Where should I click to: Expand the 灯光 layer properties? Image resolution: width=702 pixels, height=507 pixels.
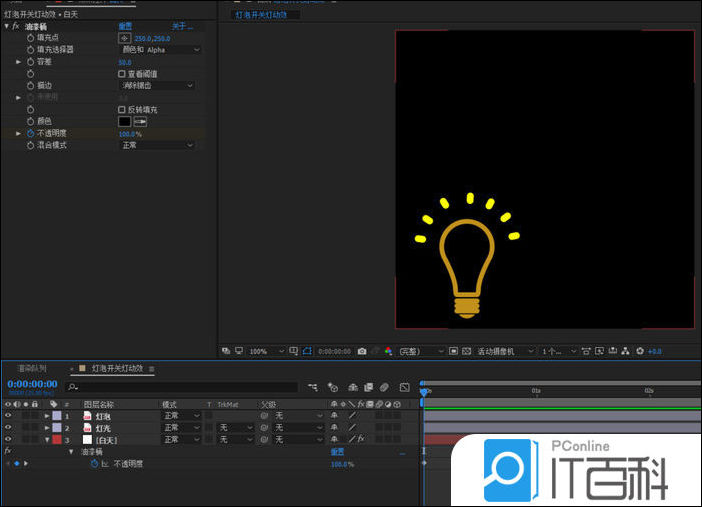47,427
